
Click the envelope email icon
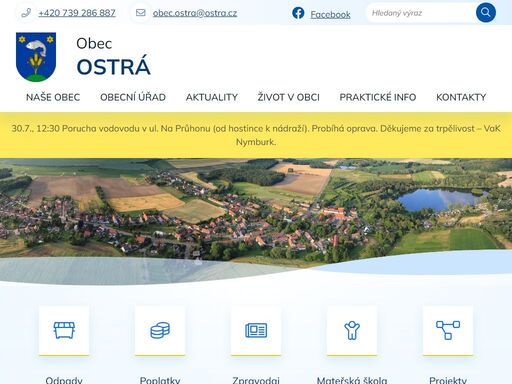141,13
